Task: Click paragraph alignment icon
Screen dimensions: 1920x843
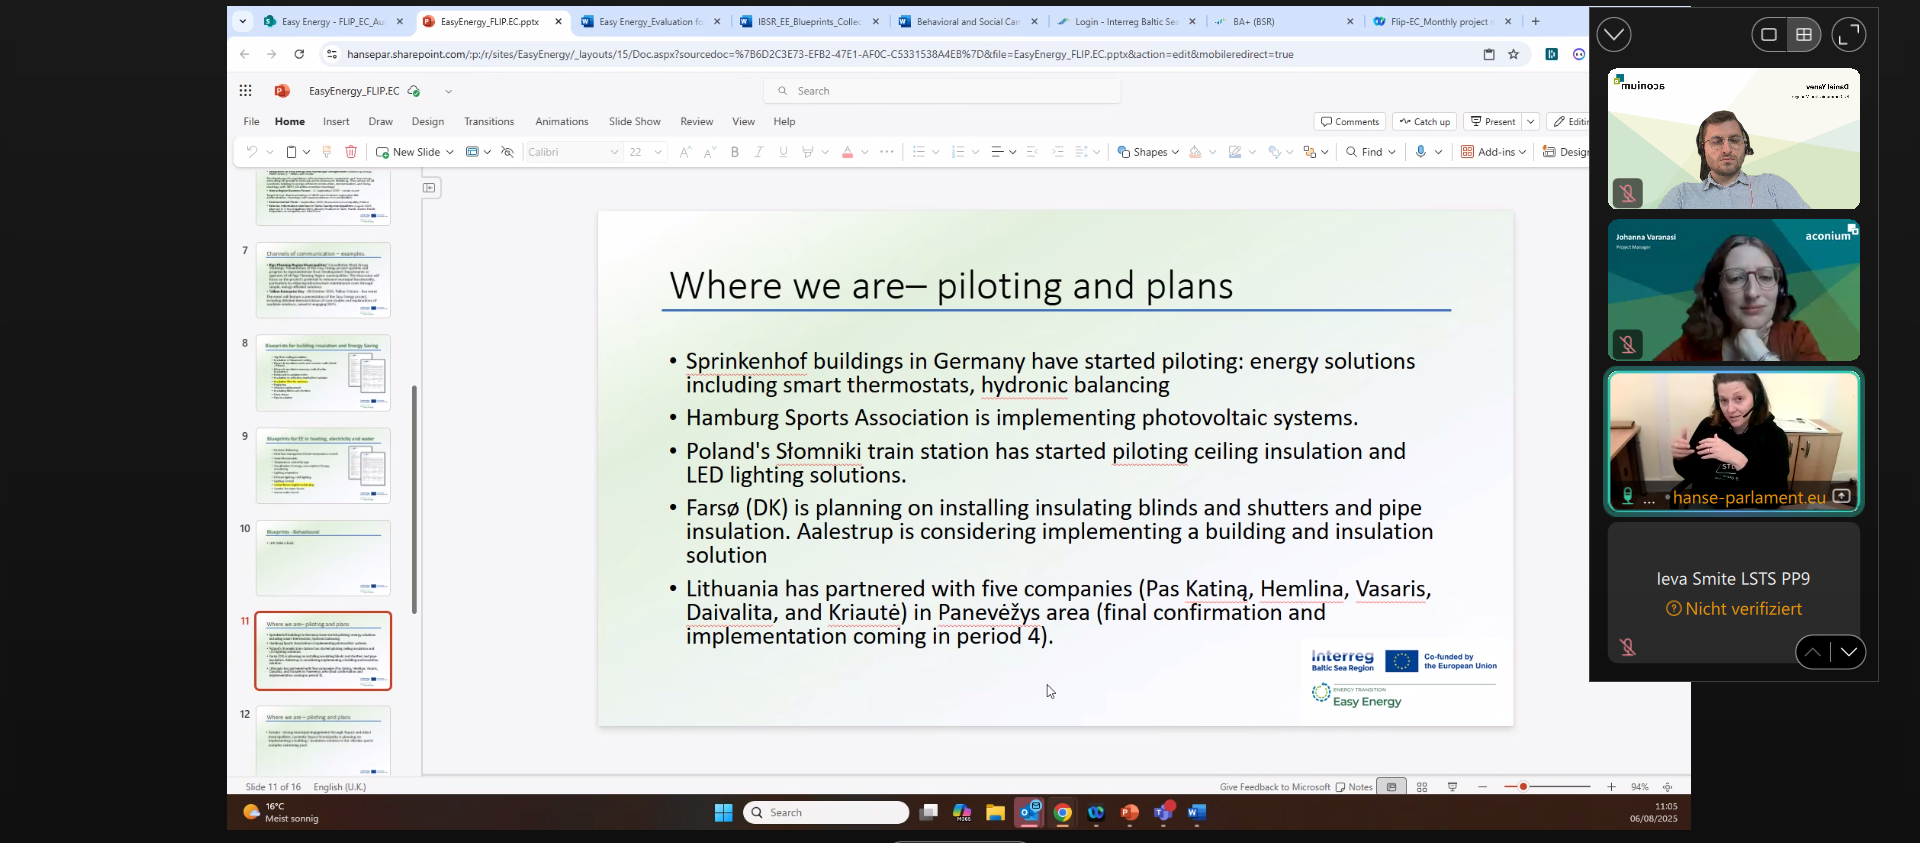Action: pyautogui.click(x=997, y=152)
